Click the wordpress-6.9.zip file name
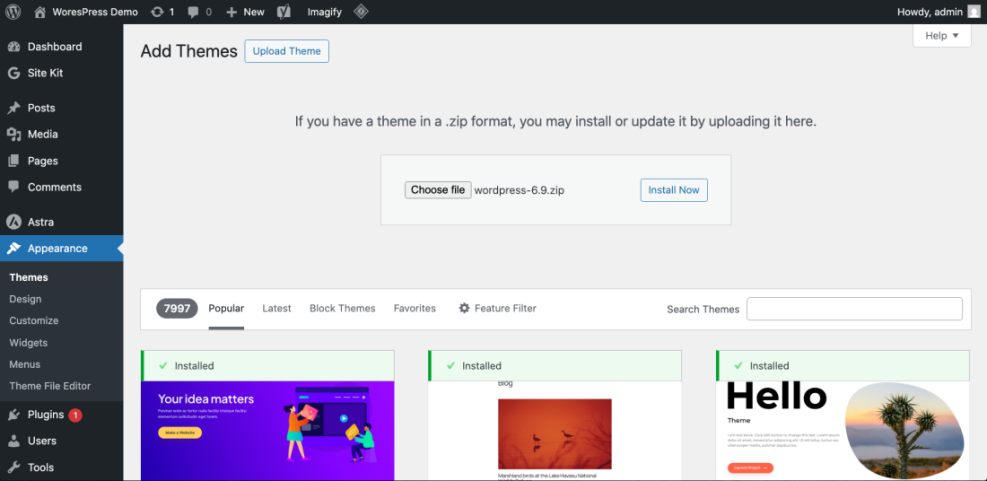This screenshot has width=987, height=481. click(519, 190)
